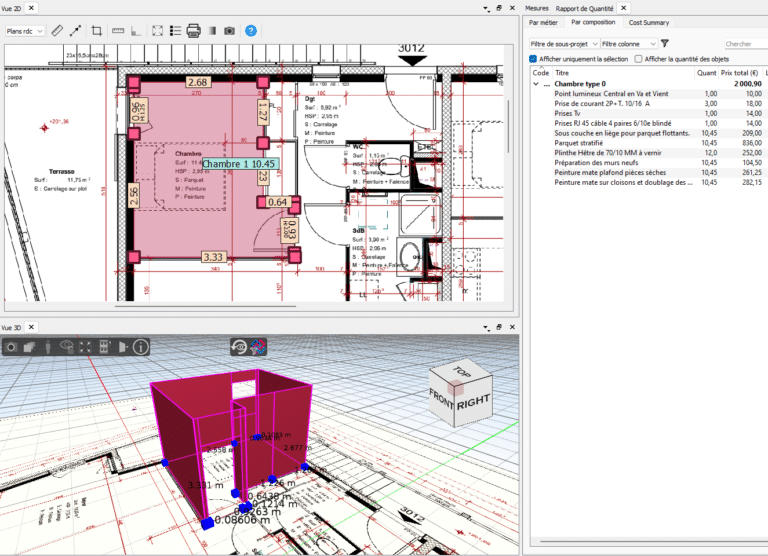Expand the Filtre colonne dropdown
This screenshot has height=556, width=768.
tap(629, 44)
